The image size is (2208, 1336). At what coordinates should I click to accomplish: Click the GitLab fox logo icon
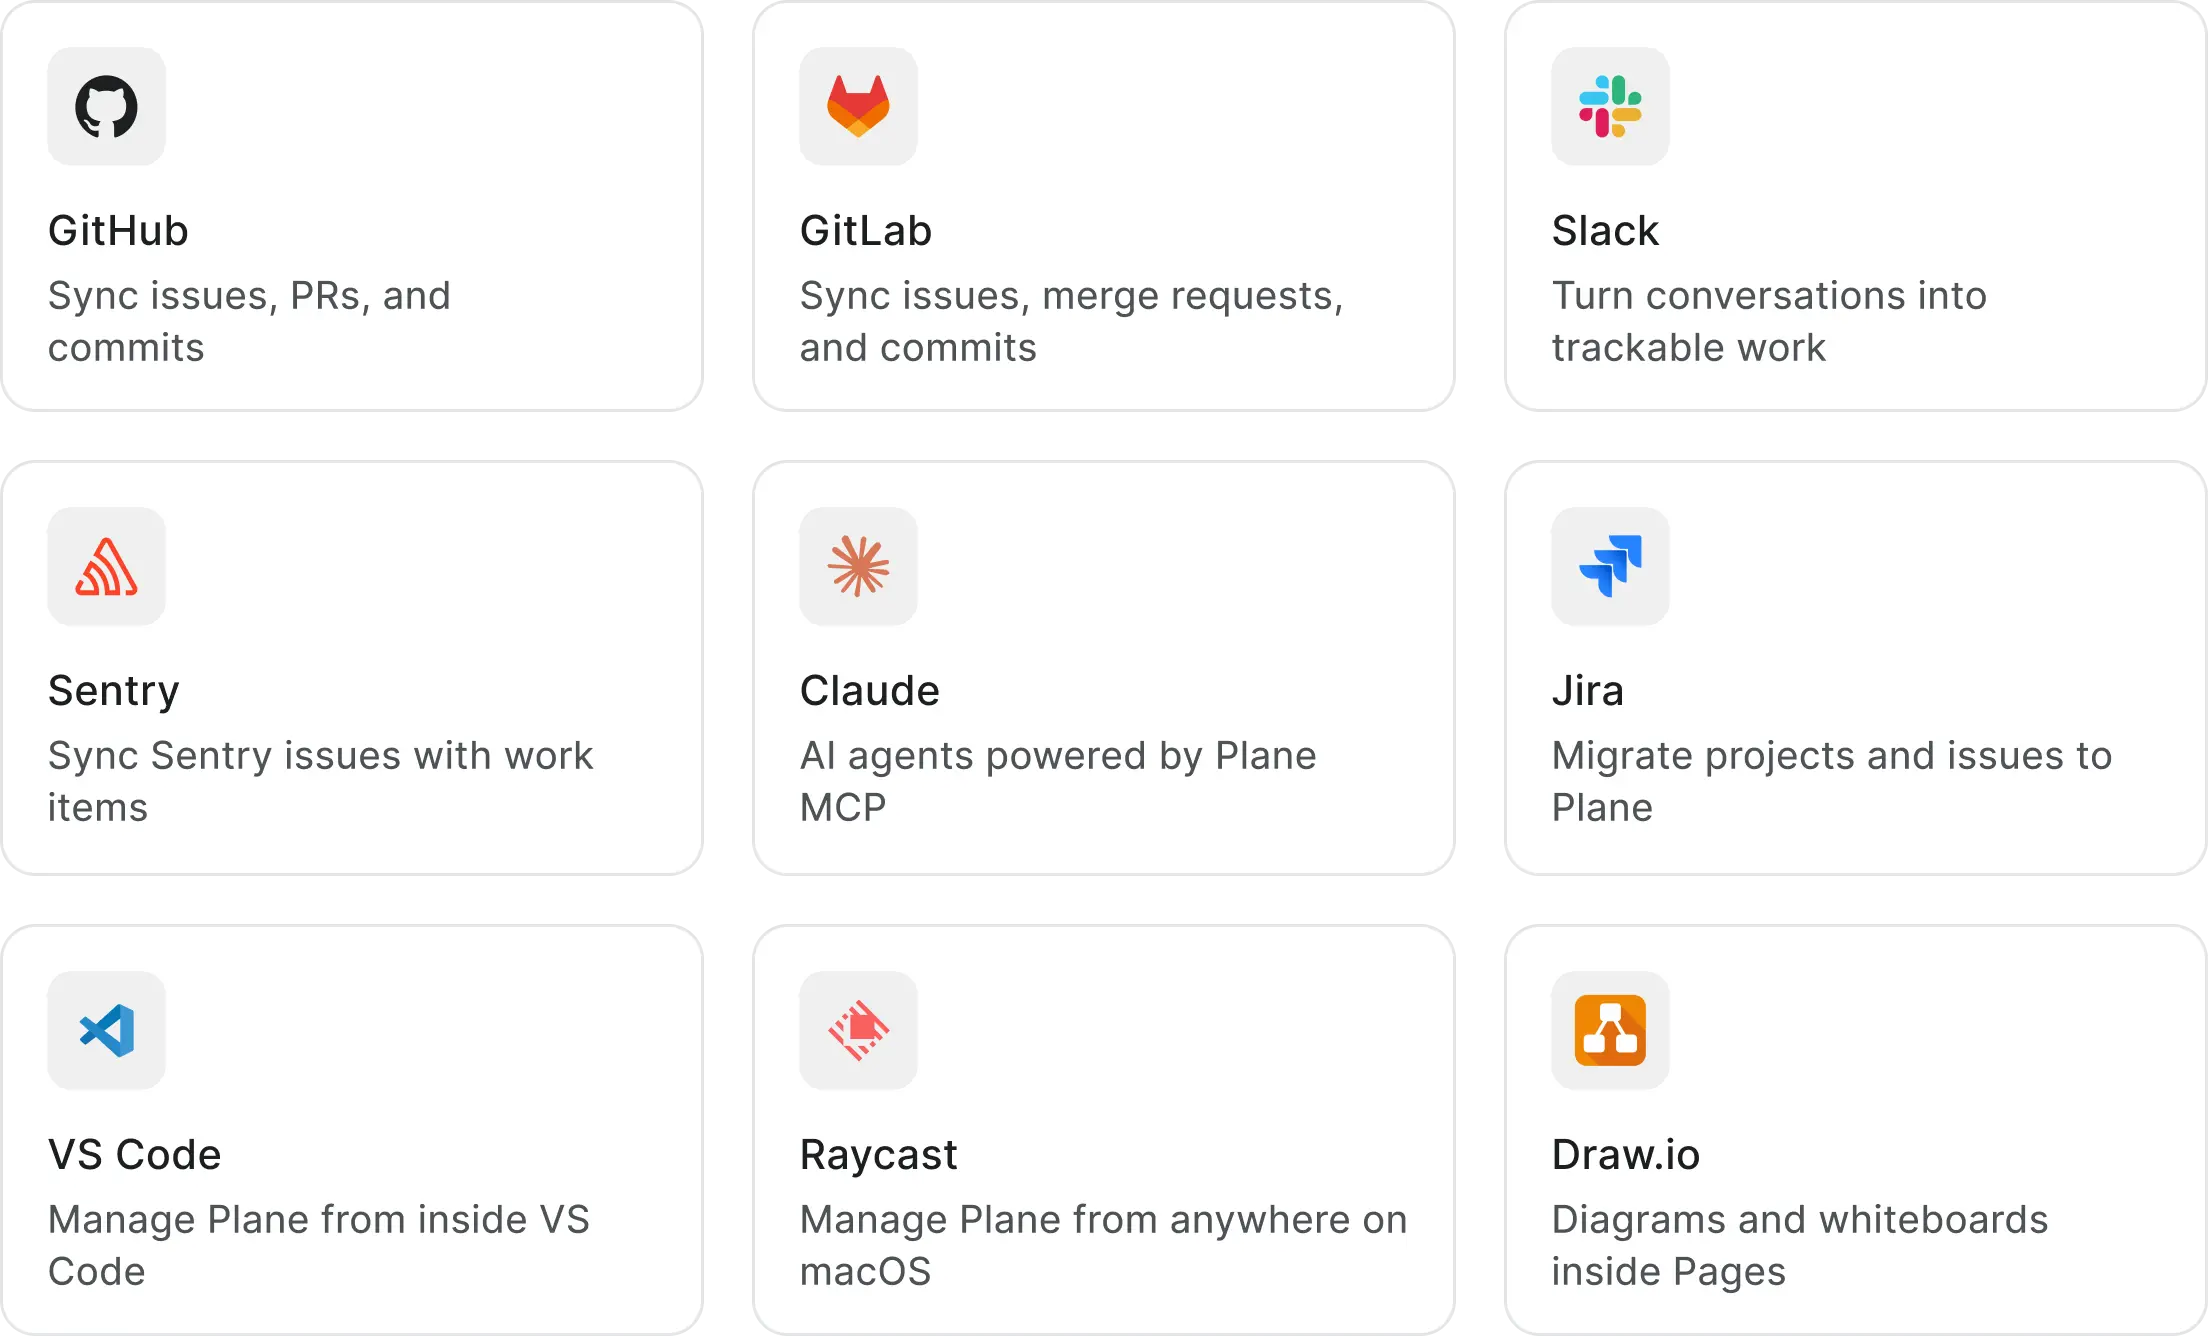pyautogui.click(x=858, y=106)
